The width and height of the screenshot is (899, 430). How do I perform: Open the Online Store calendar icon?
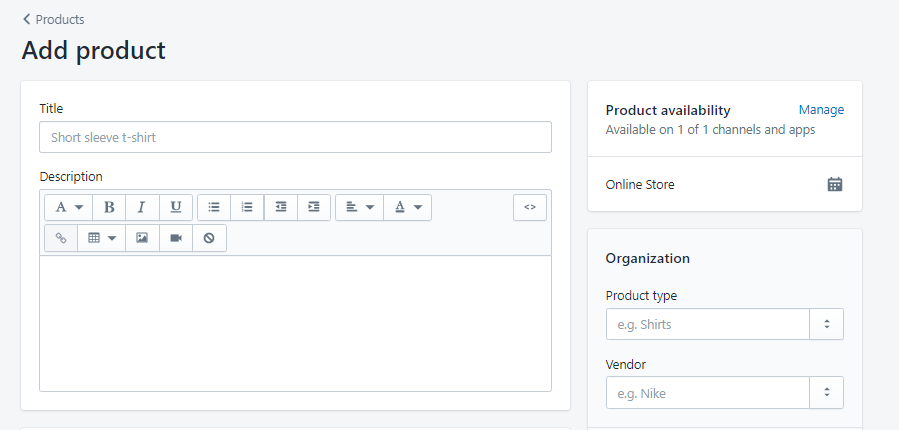click(x=835, y=184)
